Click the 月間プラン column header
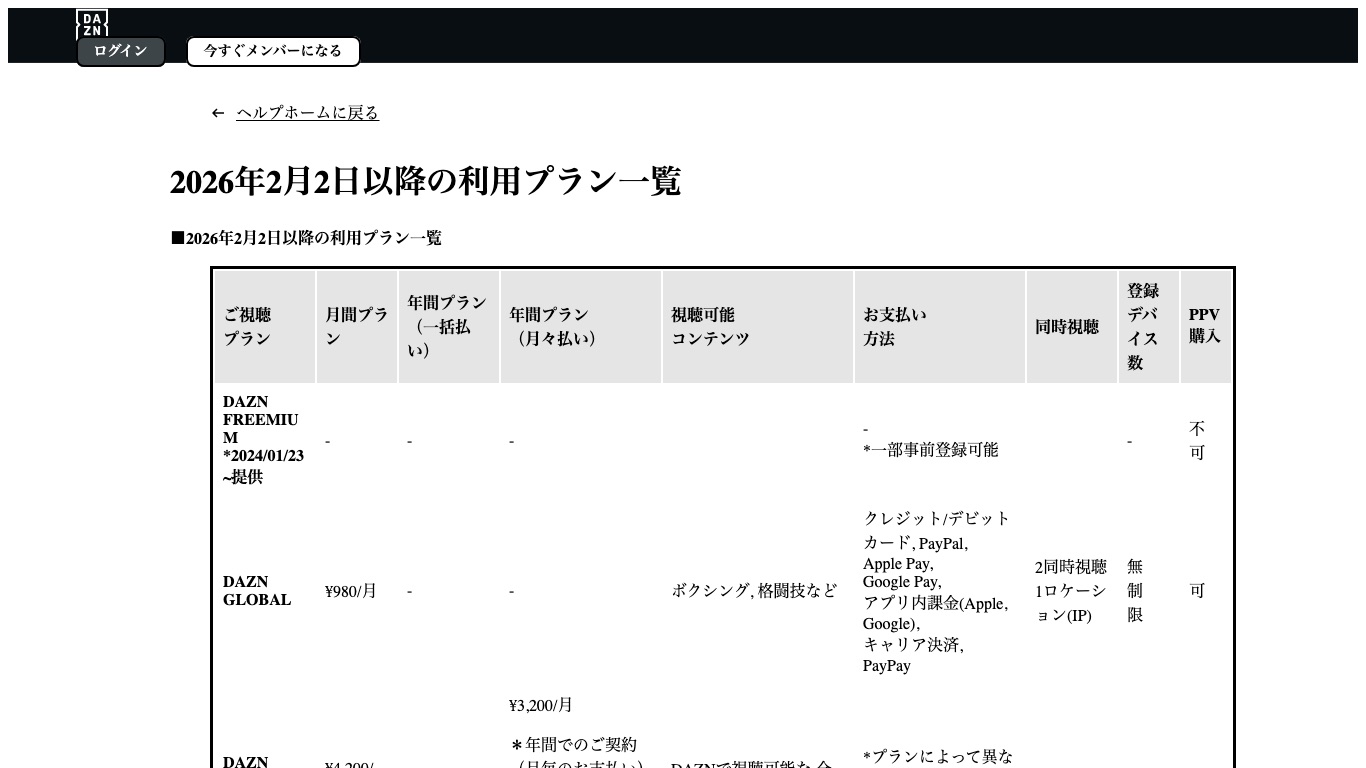The height and width of the screenshot is (768, 1366). [357, 327]
